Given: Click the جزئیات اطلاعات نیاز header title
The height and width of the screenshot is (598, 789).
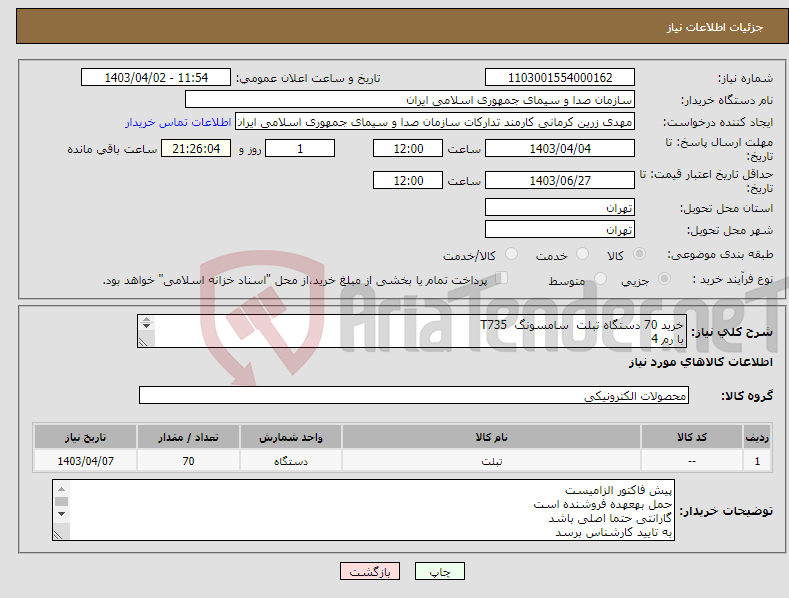Looking at the screenshot, I should click(x=715, y=27).
